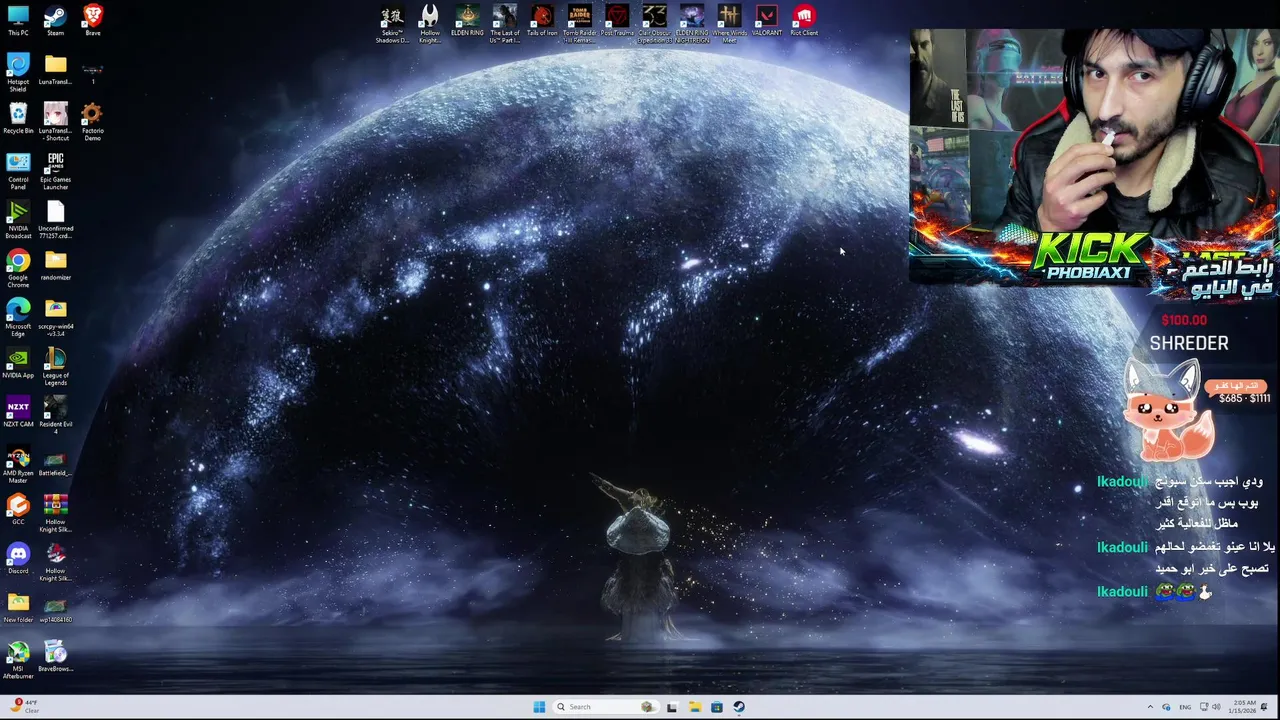This screenshot has height=720, width=1280.
Task: Select the Post Trauma desktop shortcut
Action: click(x=617, y=21)
